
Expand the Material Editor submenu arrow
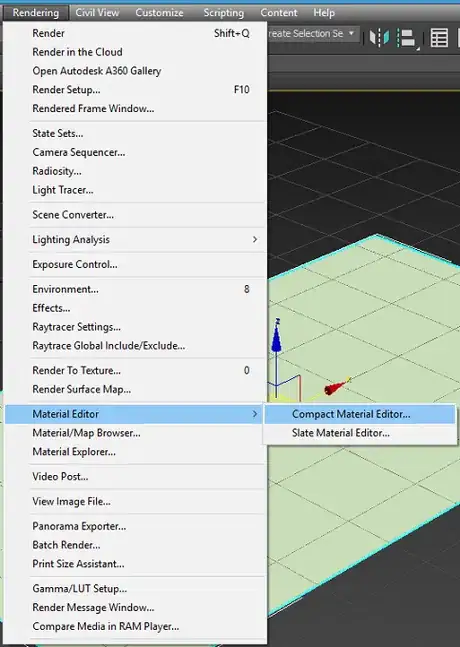point(255,414)
